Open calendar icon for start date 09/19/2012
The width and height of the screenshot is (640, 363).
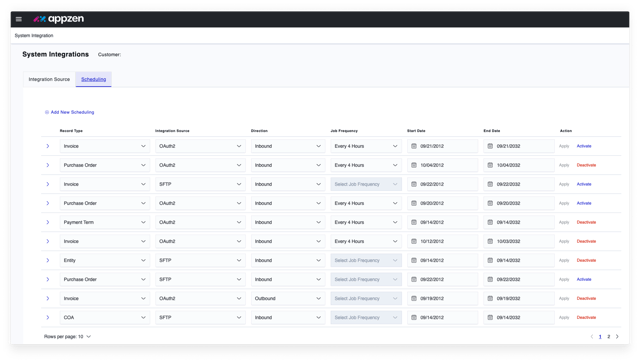point(413,298)
